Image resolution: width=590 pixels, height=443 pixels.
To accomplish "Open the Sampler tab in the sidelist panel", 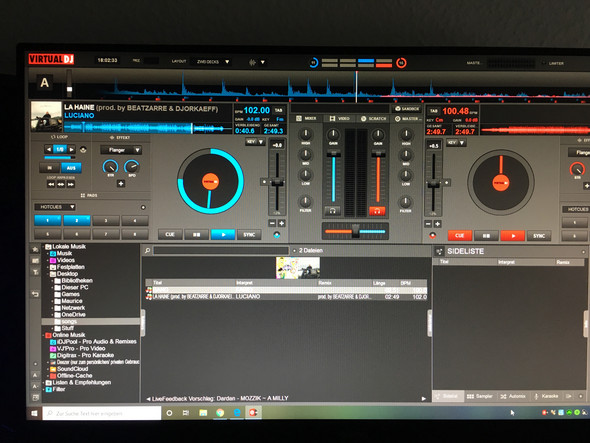I will 479,396.
